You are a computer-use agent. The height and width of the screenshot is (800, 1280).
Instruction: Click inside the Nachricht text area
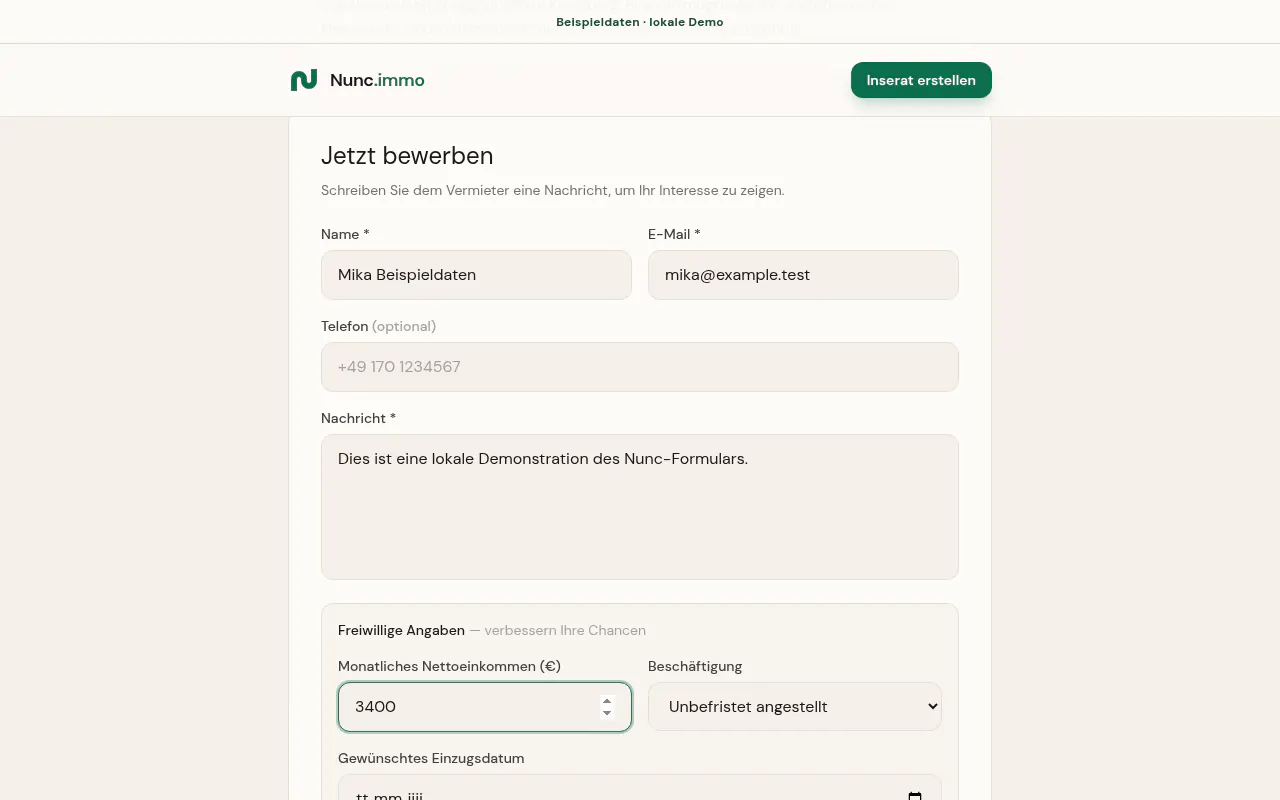pyautogui.click(x=640, y=507)
